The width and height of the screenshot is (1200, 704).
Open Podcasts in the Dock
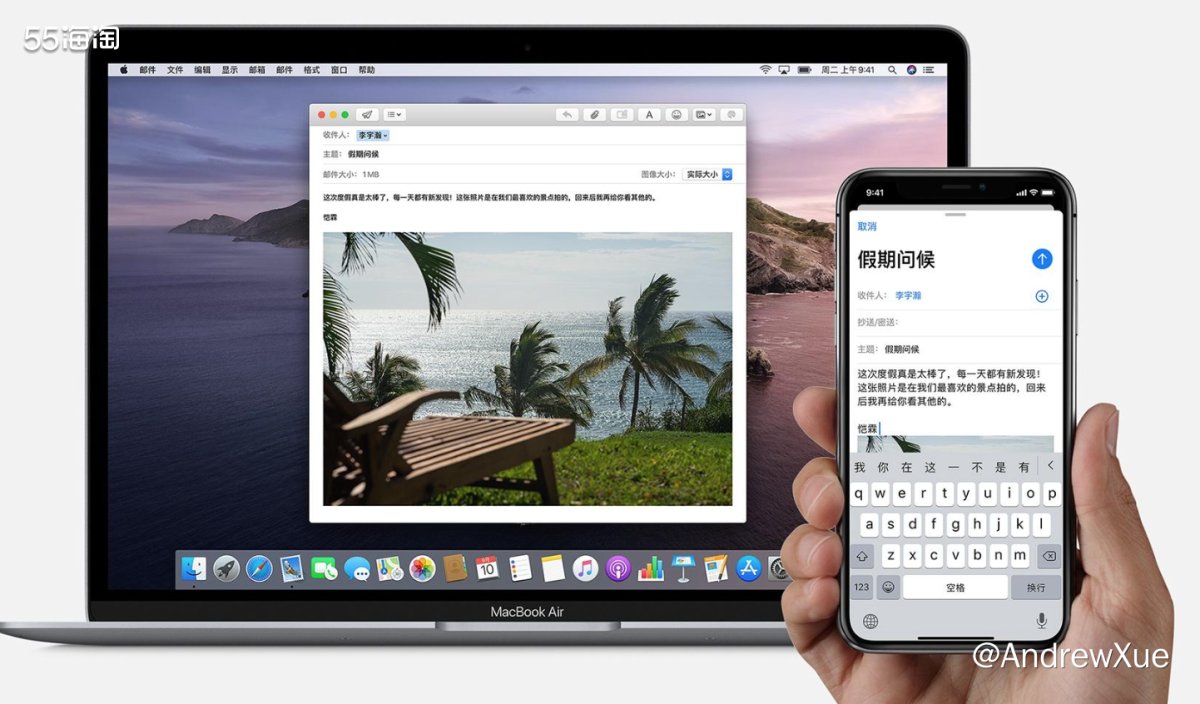(618, 569)
